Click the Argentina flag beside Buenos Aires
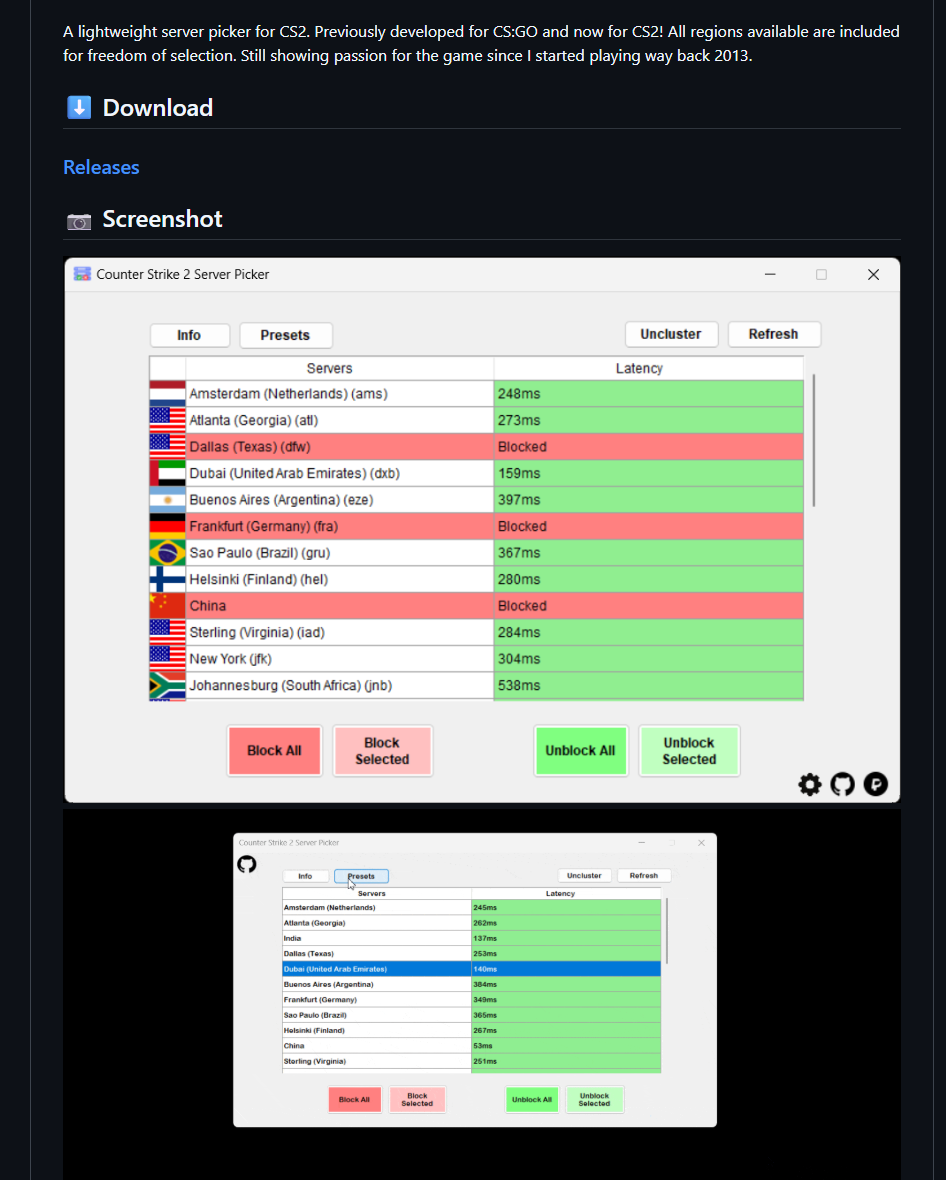This screenshot has height=1180, width=946. 167,500
